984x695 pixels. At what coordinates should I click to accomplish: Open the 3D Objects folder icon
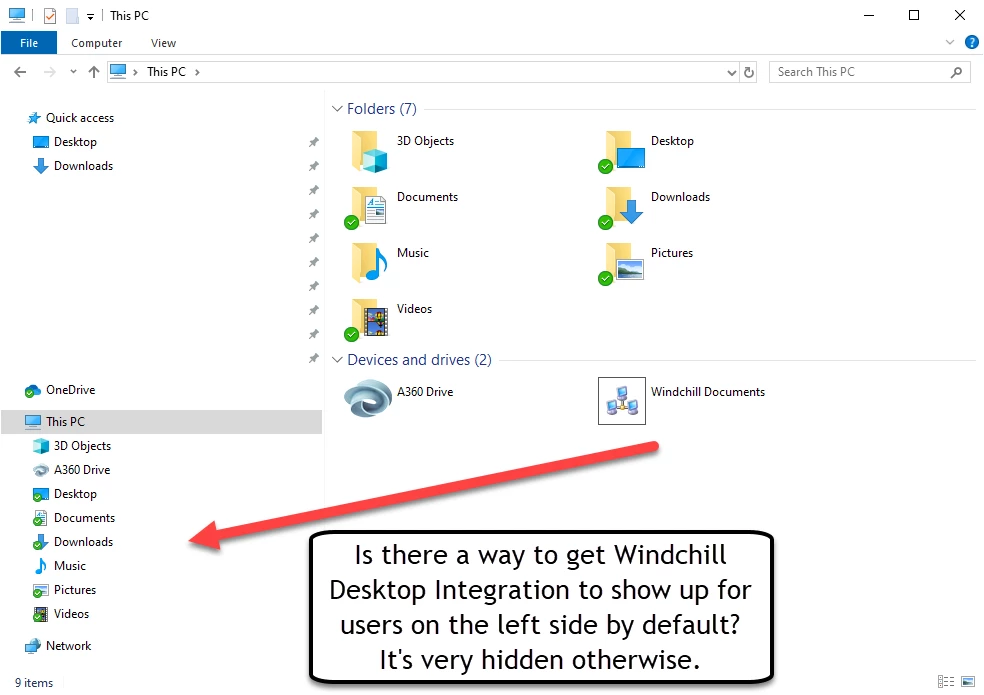pyautogui.click(x=369, y=151)
